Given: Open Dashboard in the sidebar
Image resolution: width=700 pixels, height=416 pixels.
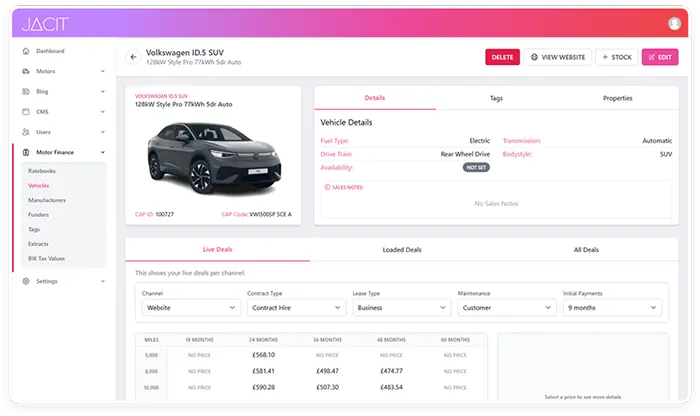Looking at the screenshot, I should click(x=50, y=51).
